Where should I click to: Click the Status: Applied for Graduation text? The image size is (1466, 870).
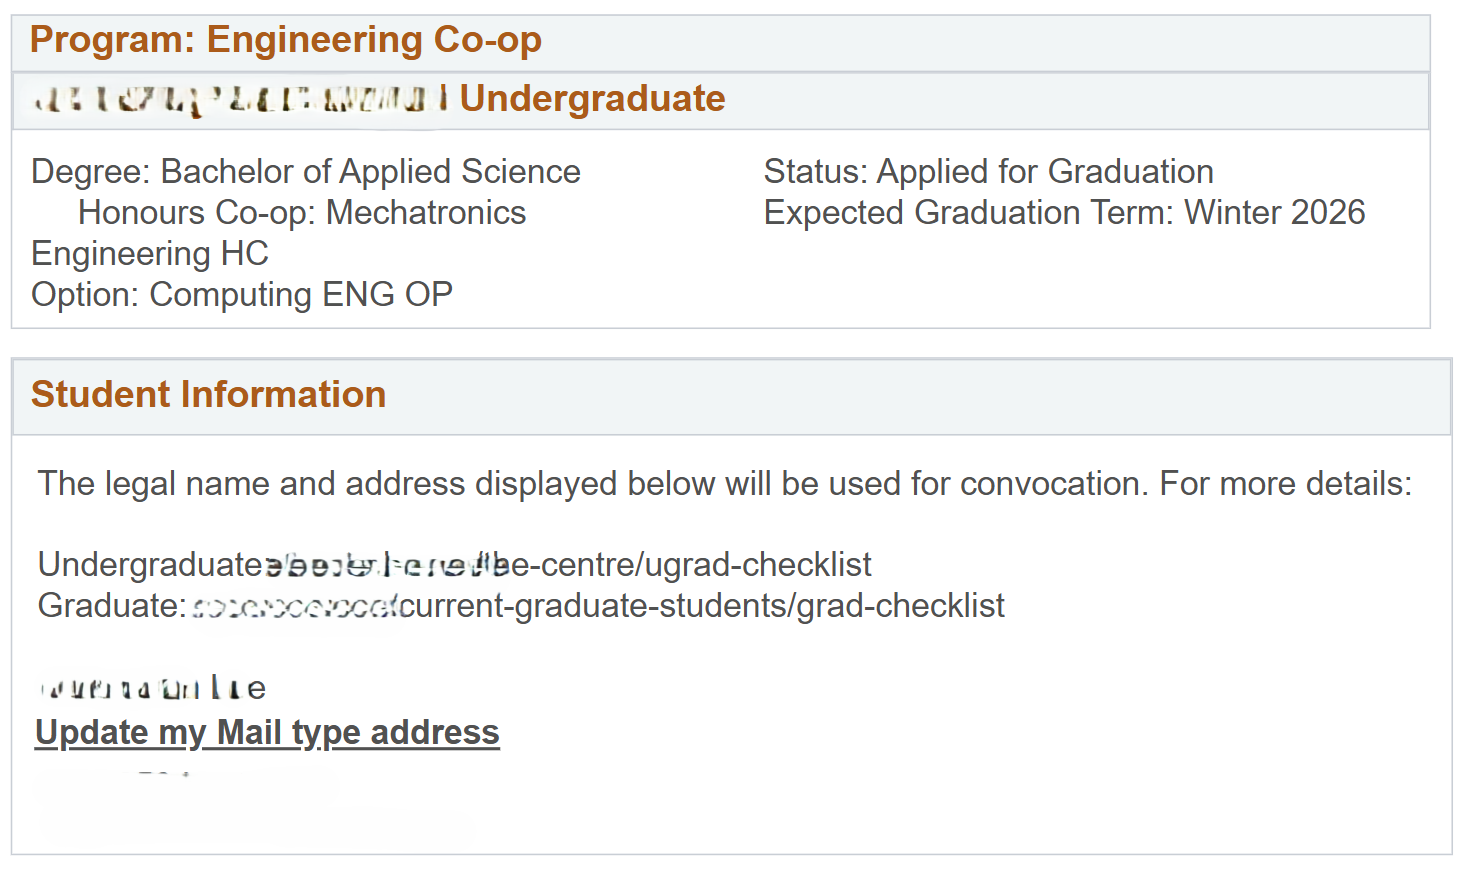click(988, 172)
